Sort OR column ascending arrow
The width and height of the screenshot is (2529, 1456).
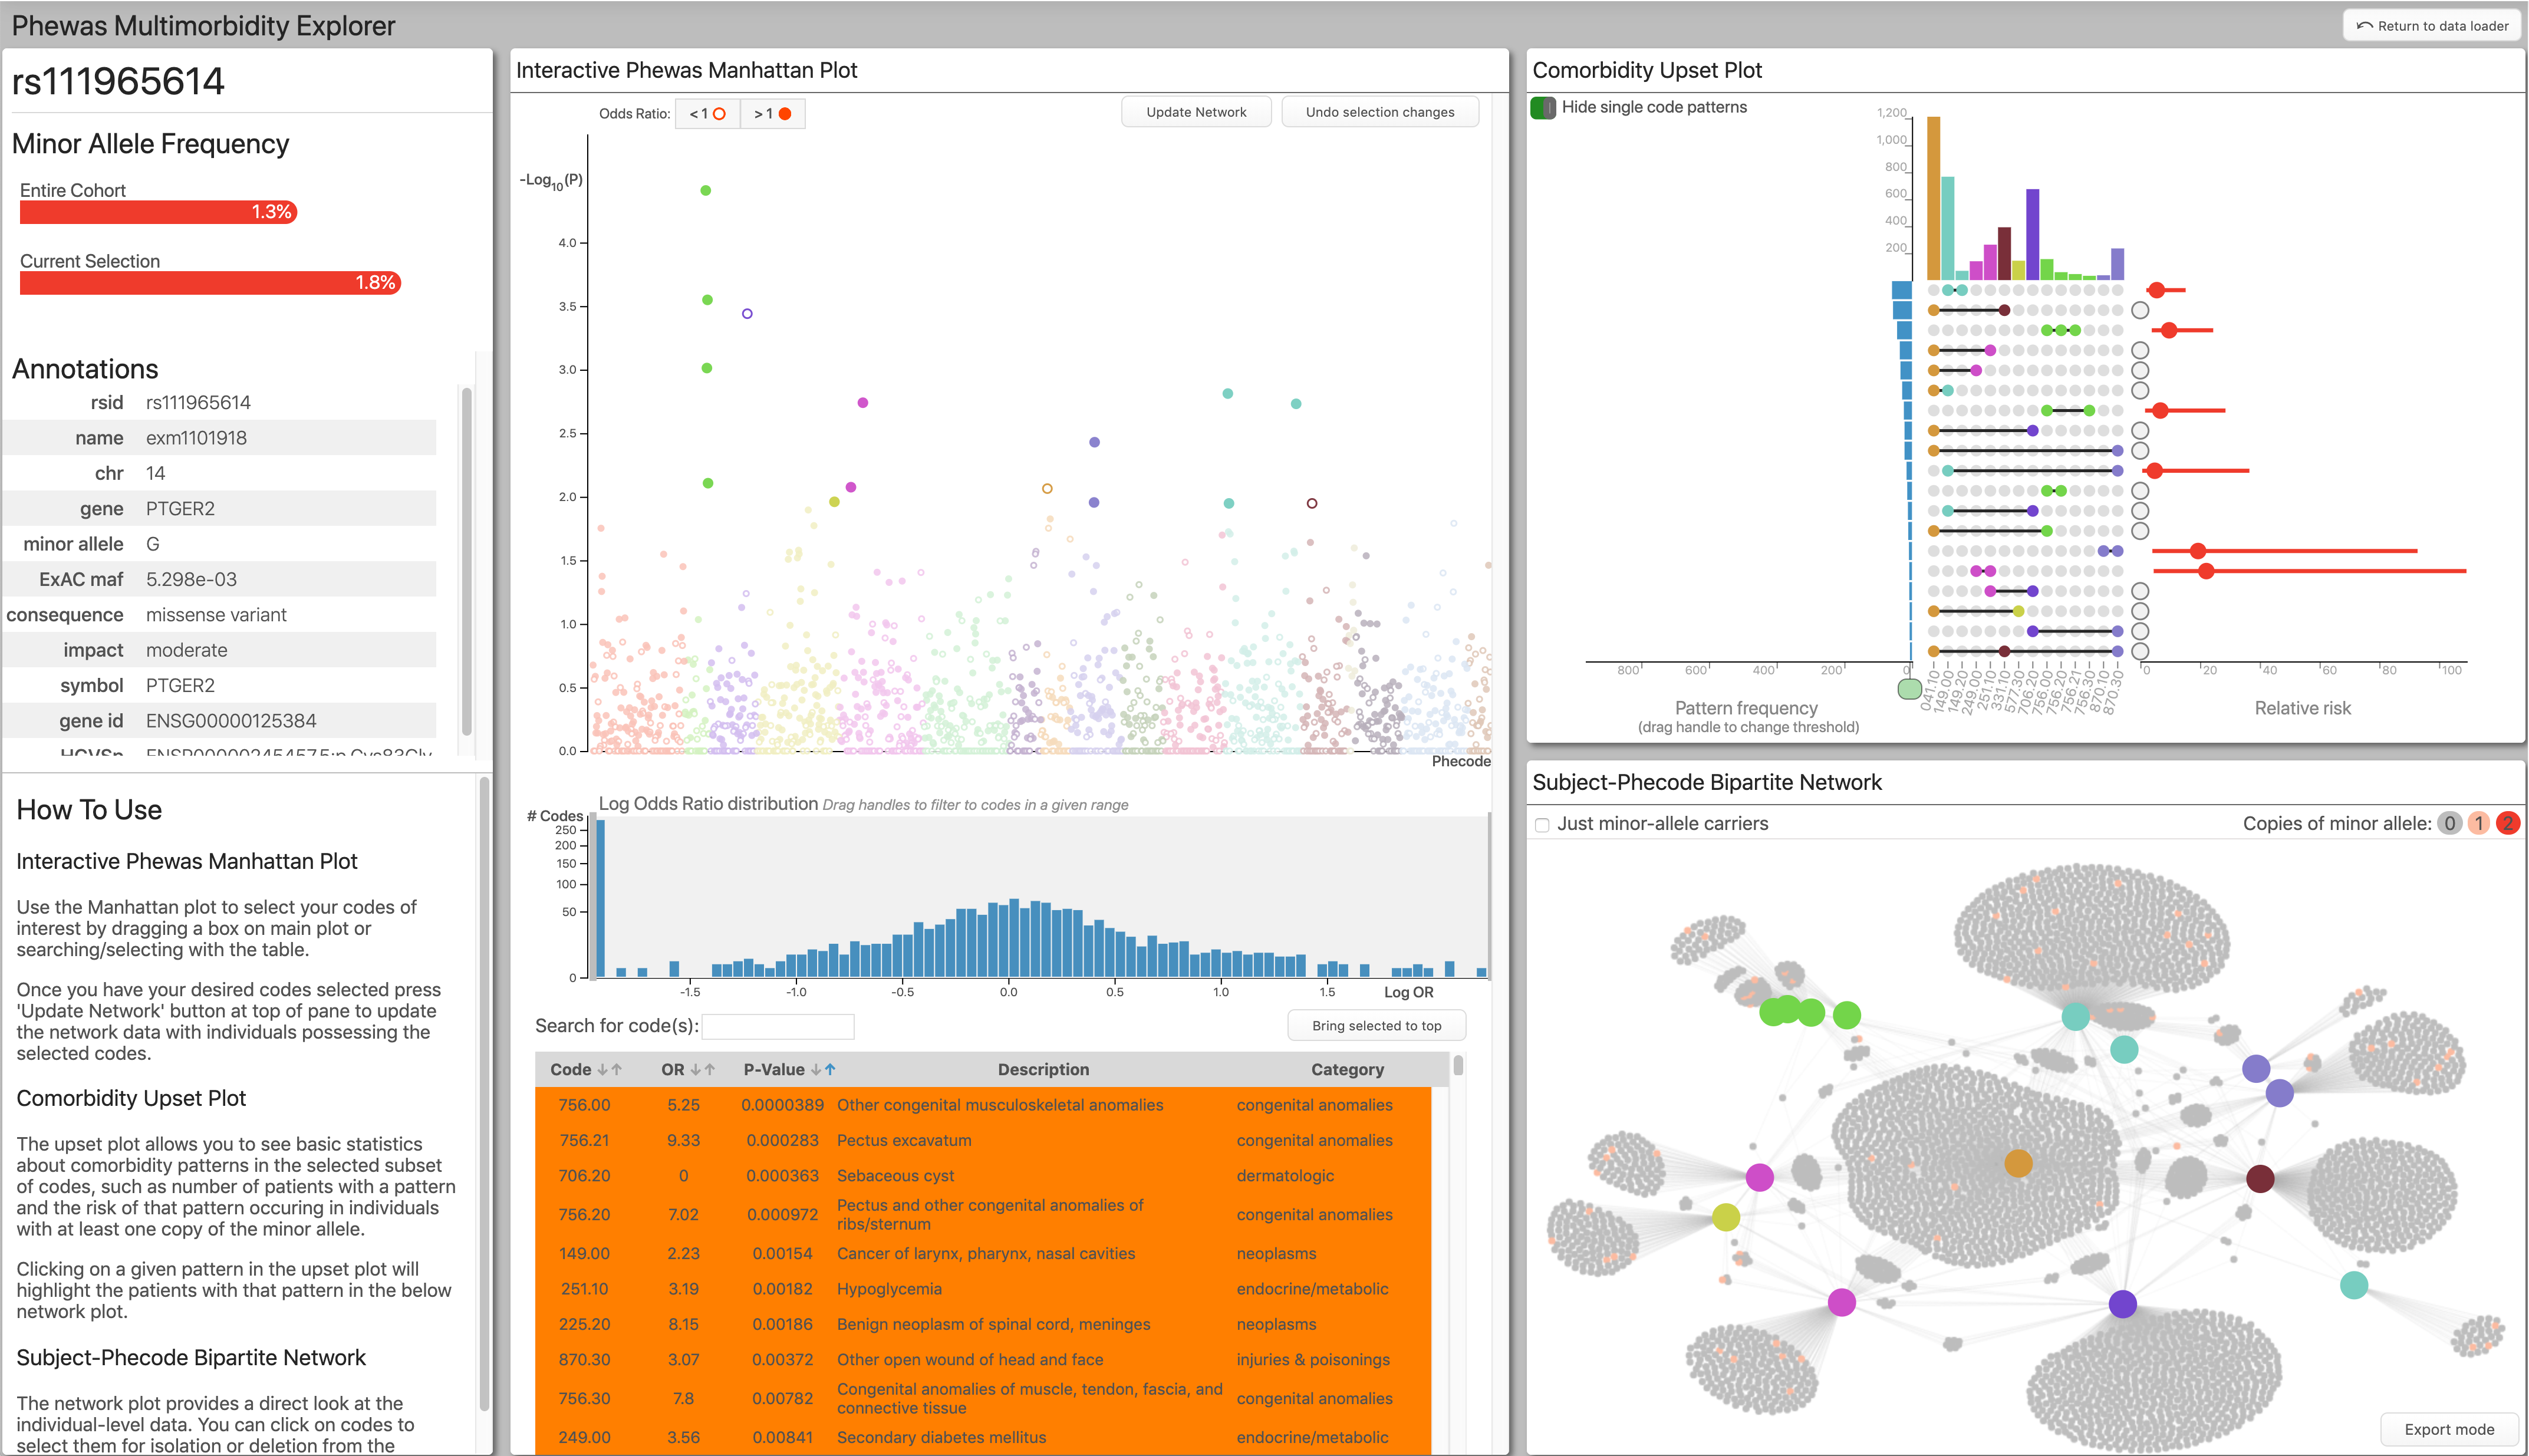point(710,1069)
